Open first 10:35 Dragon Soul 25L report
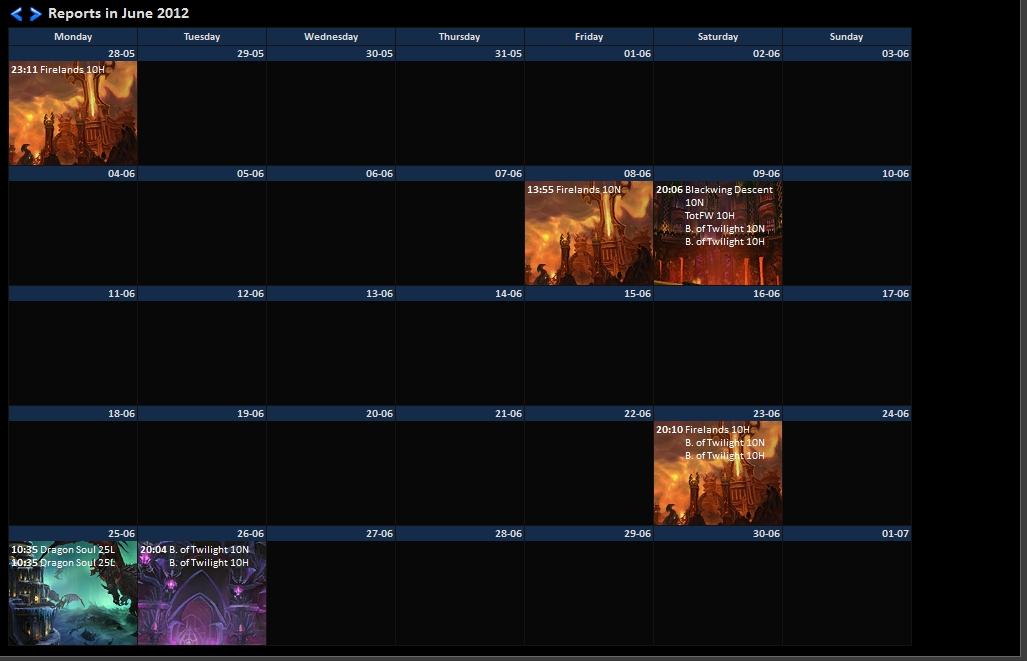 click(63, 550)
